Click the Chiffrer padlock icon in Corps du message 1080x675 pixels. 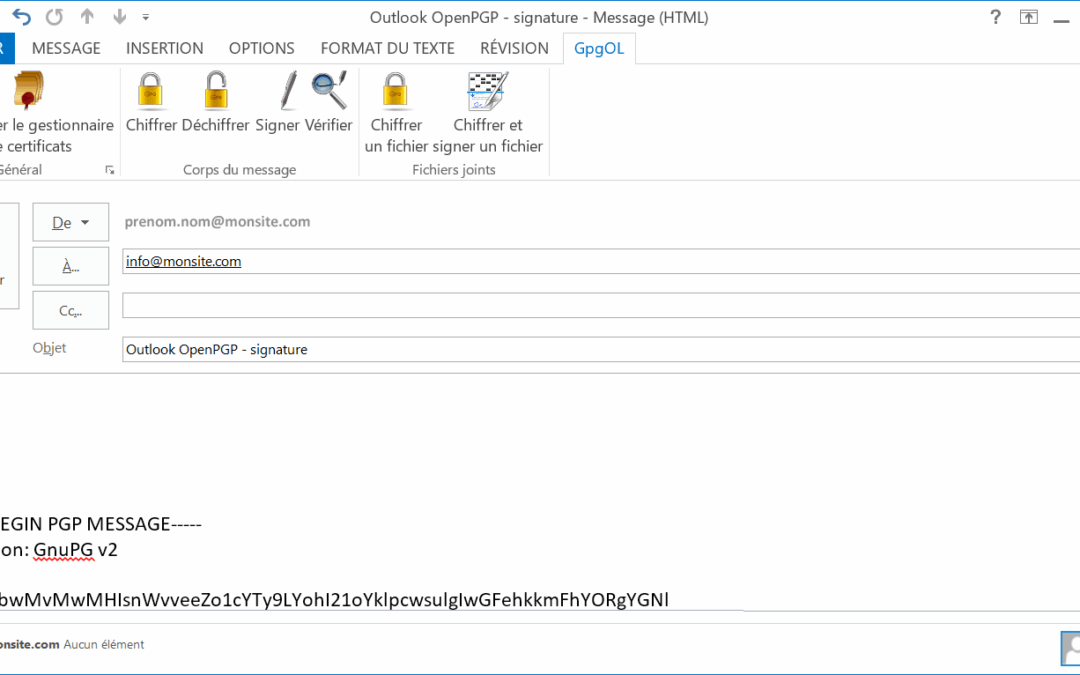point(150,90)
